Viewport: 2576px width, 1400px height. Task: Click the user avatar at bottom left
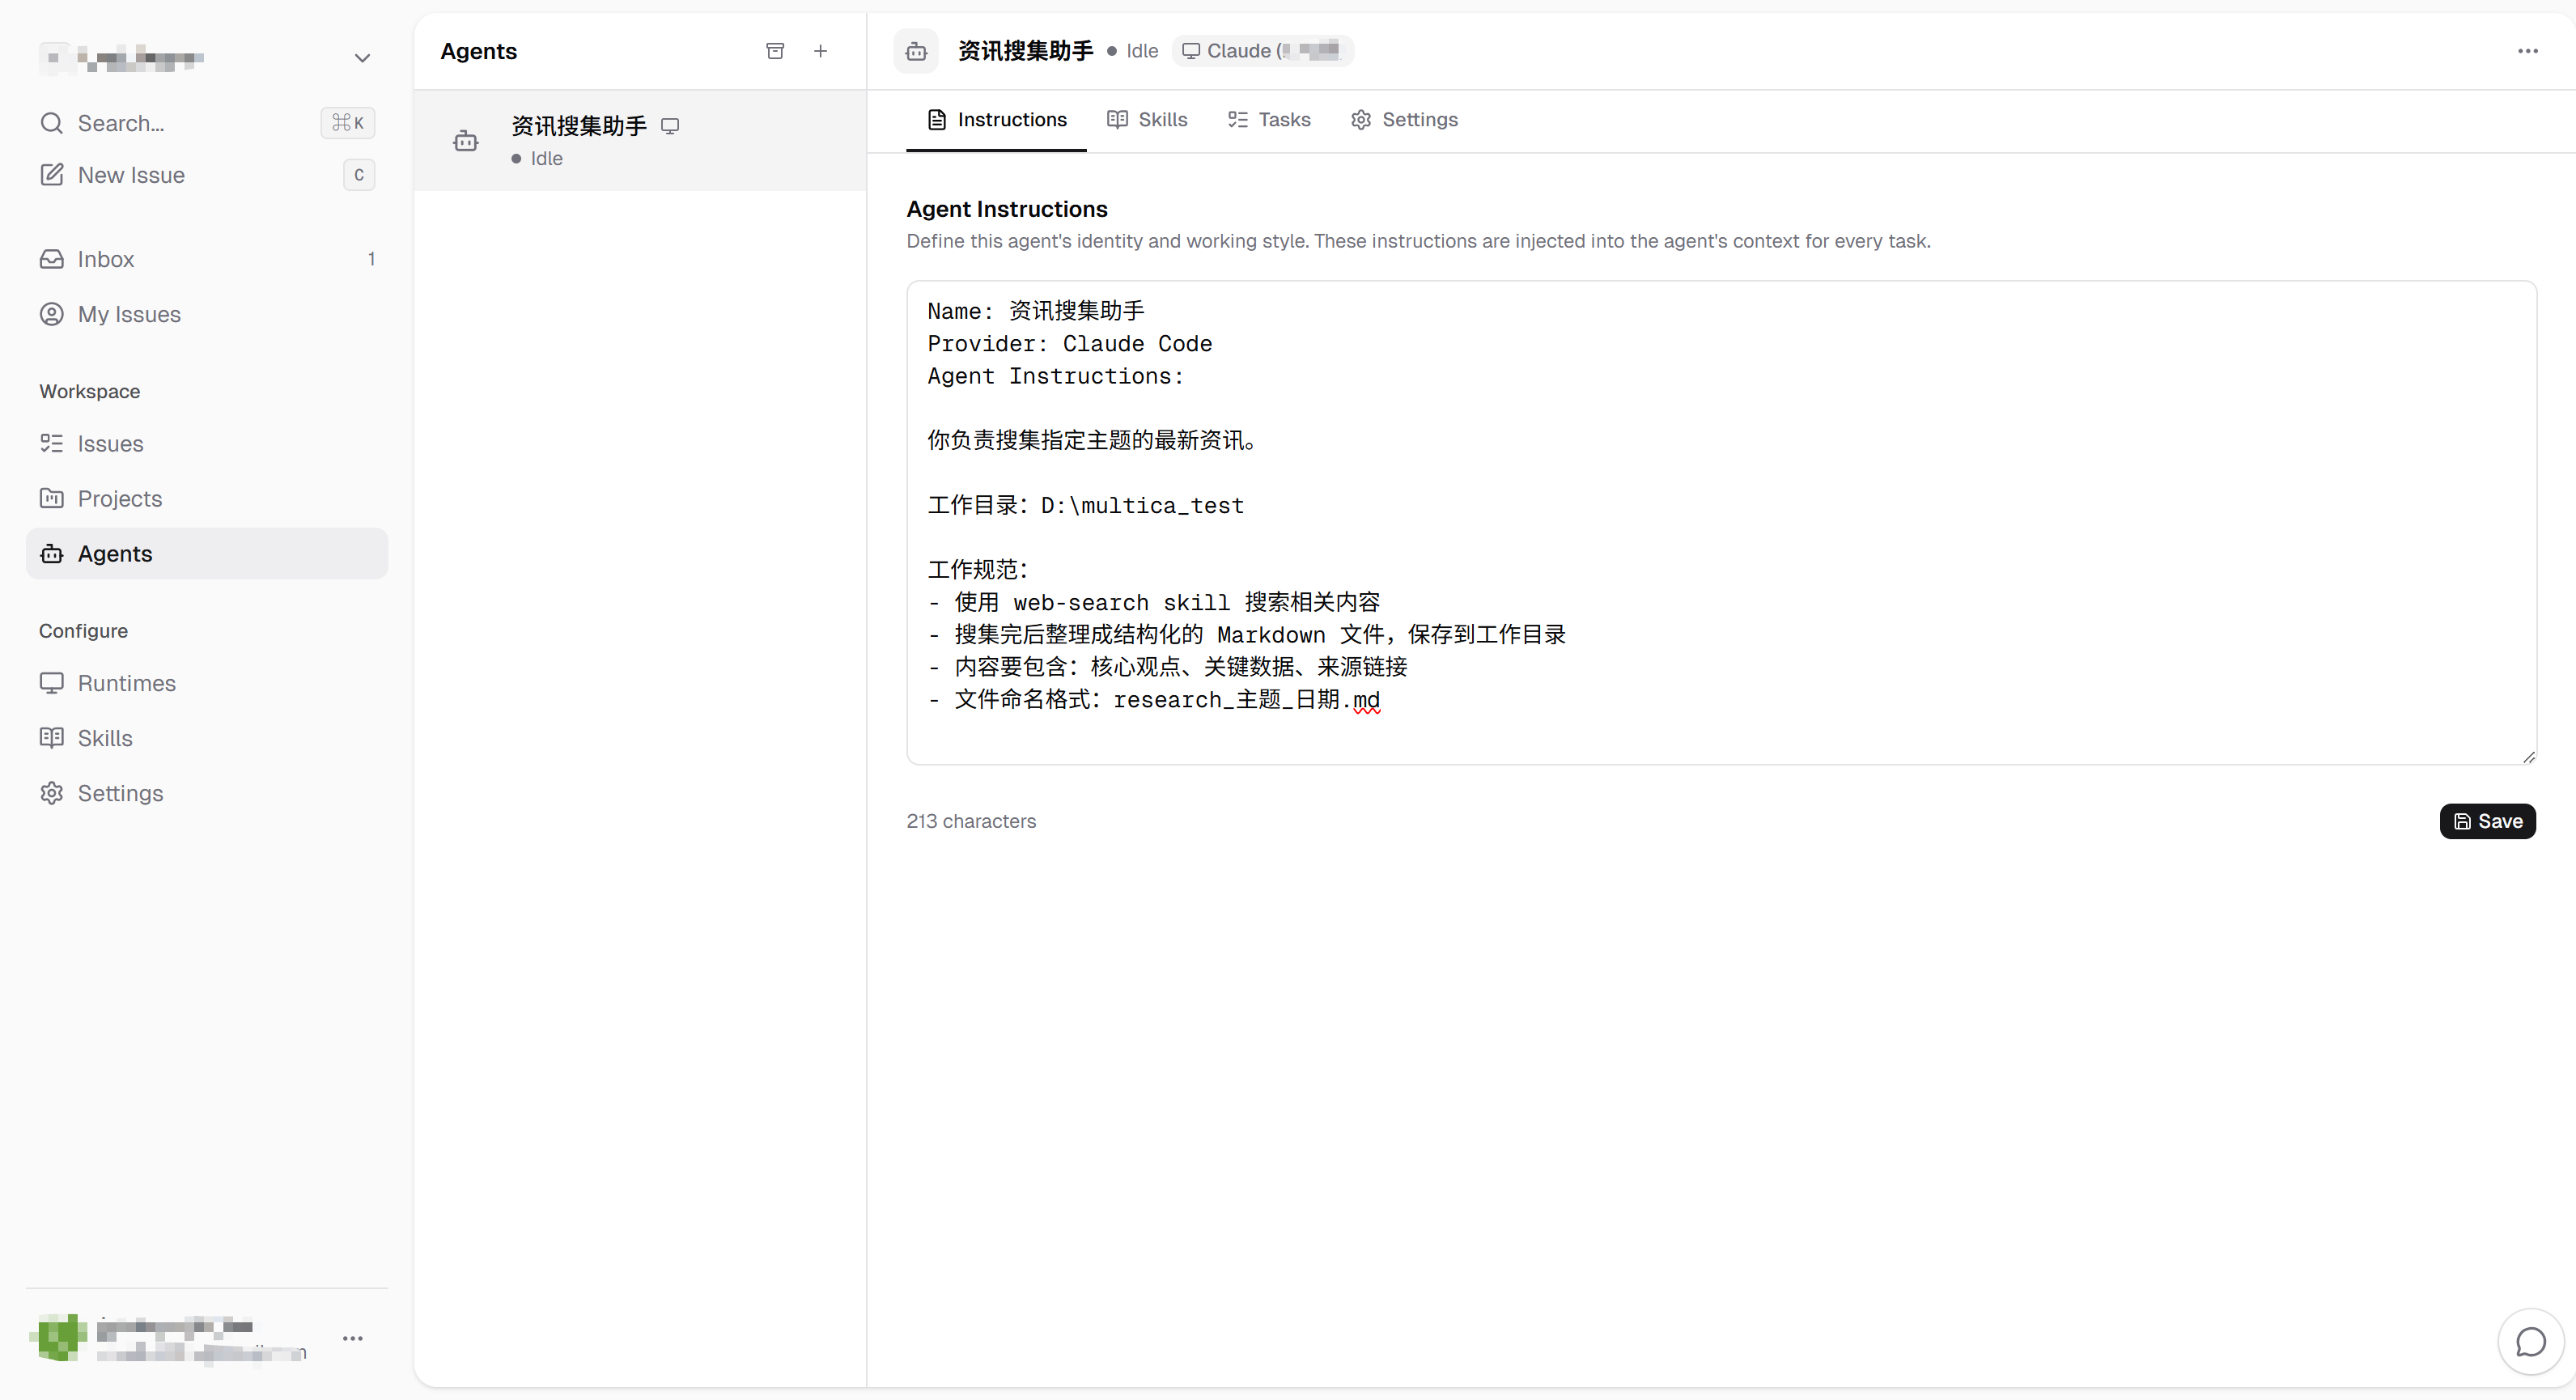click(x=60, y=1338)
